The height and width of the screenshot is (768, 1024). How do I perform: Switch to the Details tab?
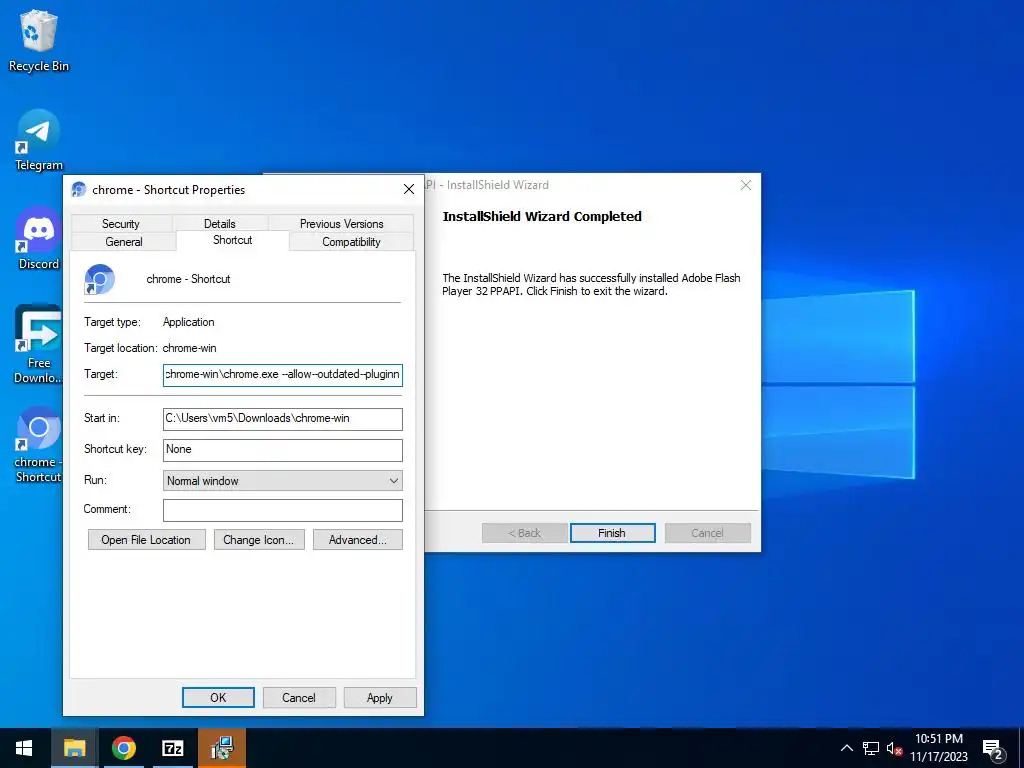(219, 223)
